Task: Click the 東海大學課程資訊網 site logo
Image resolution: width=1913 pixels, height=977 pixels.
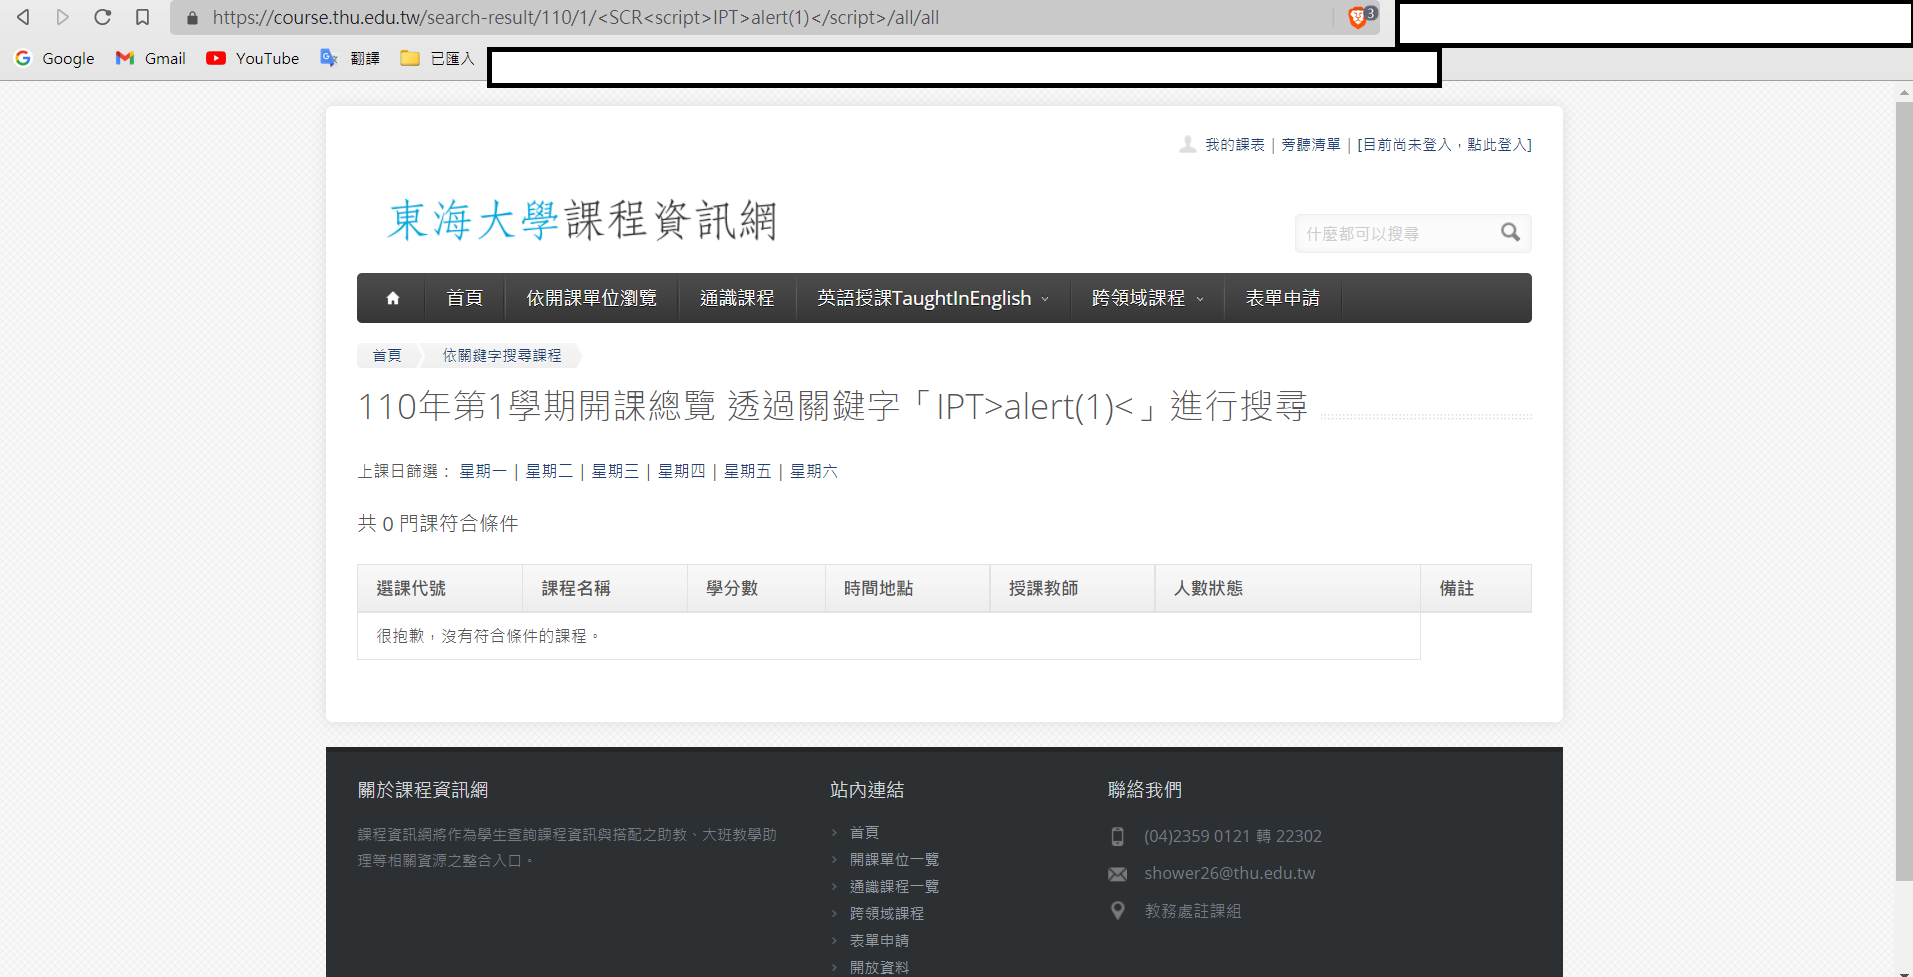Action: click(582, 220)
